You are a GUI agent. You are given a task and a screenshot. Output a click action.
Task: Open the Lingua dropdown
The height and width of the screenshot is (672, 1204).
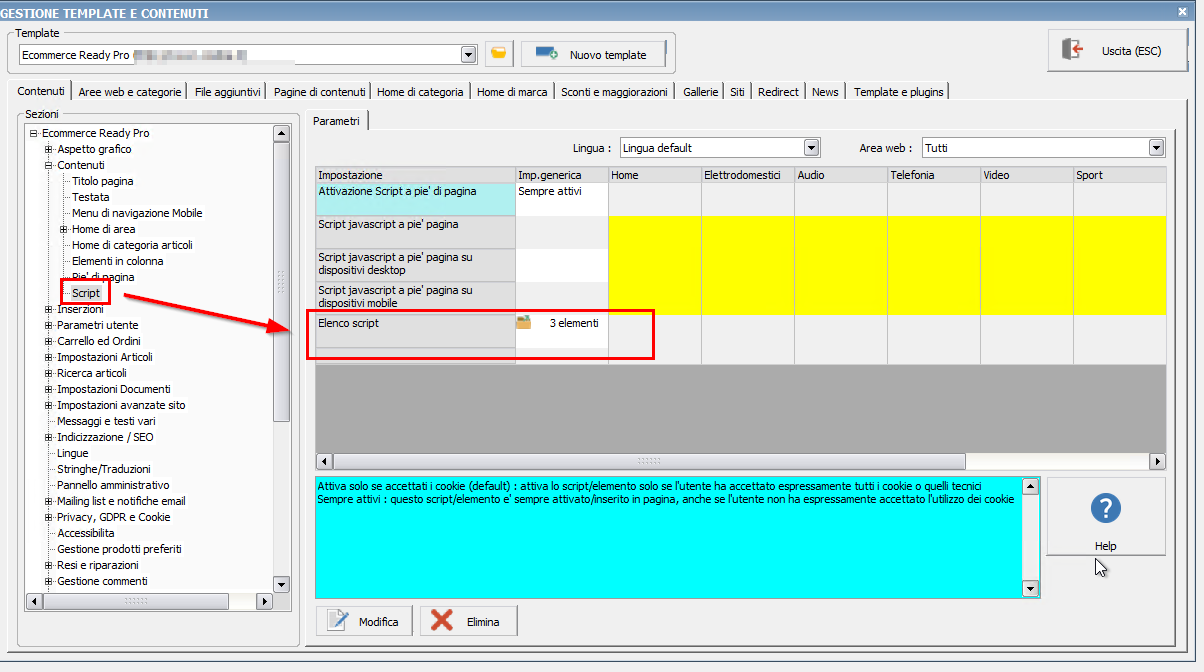[812, 148]
